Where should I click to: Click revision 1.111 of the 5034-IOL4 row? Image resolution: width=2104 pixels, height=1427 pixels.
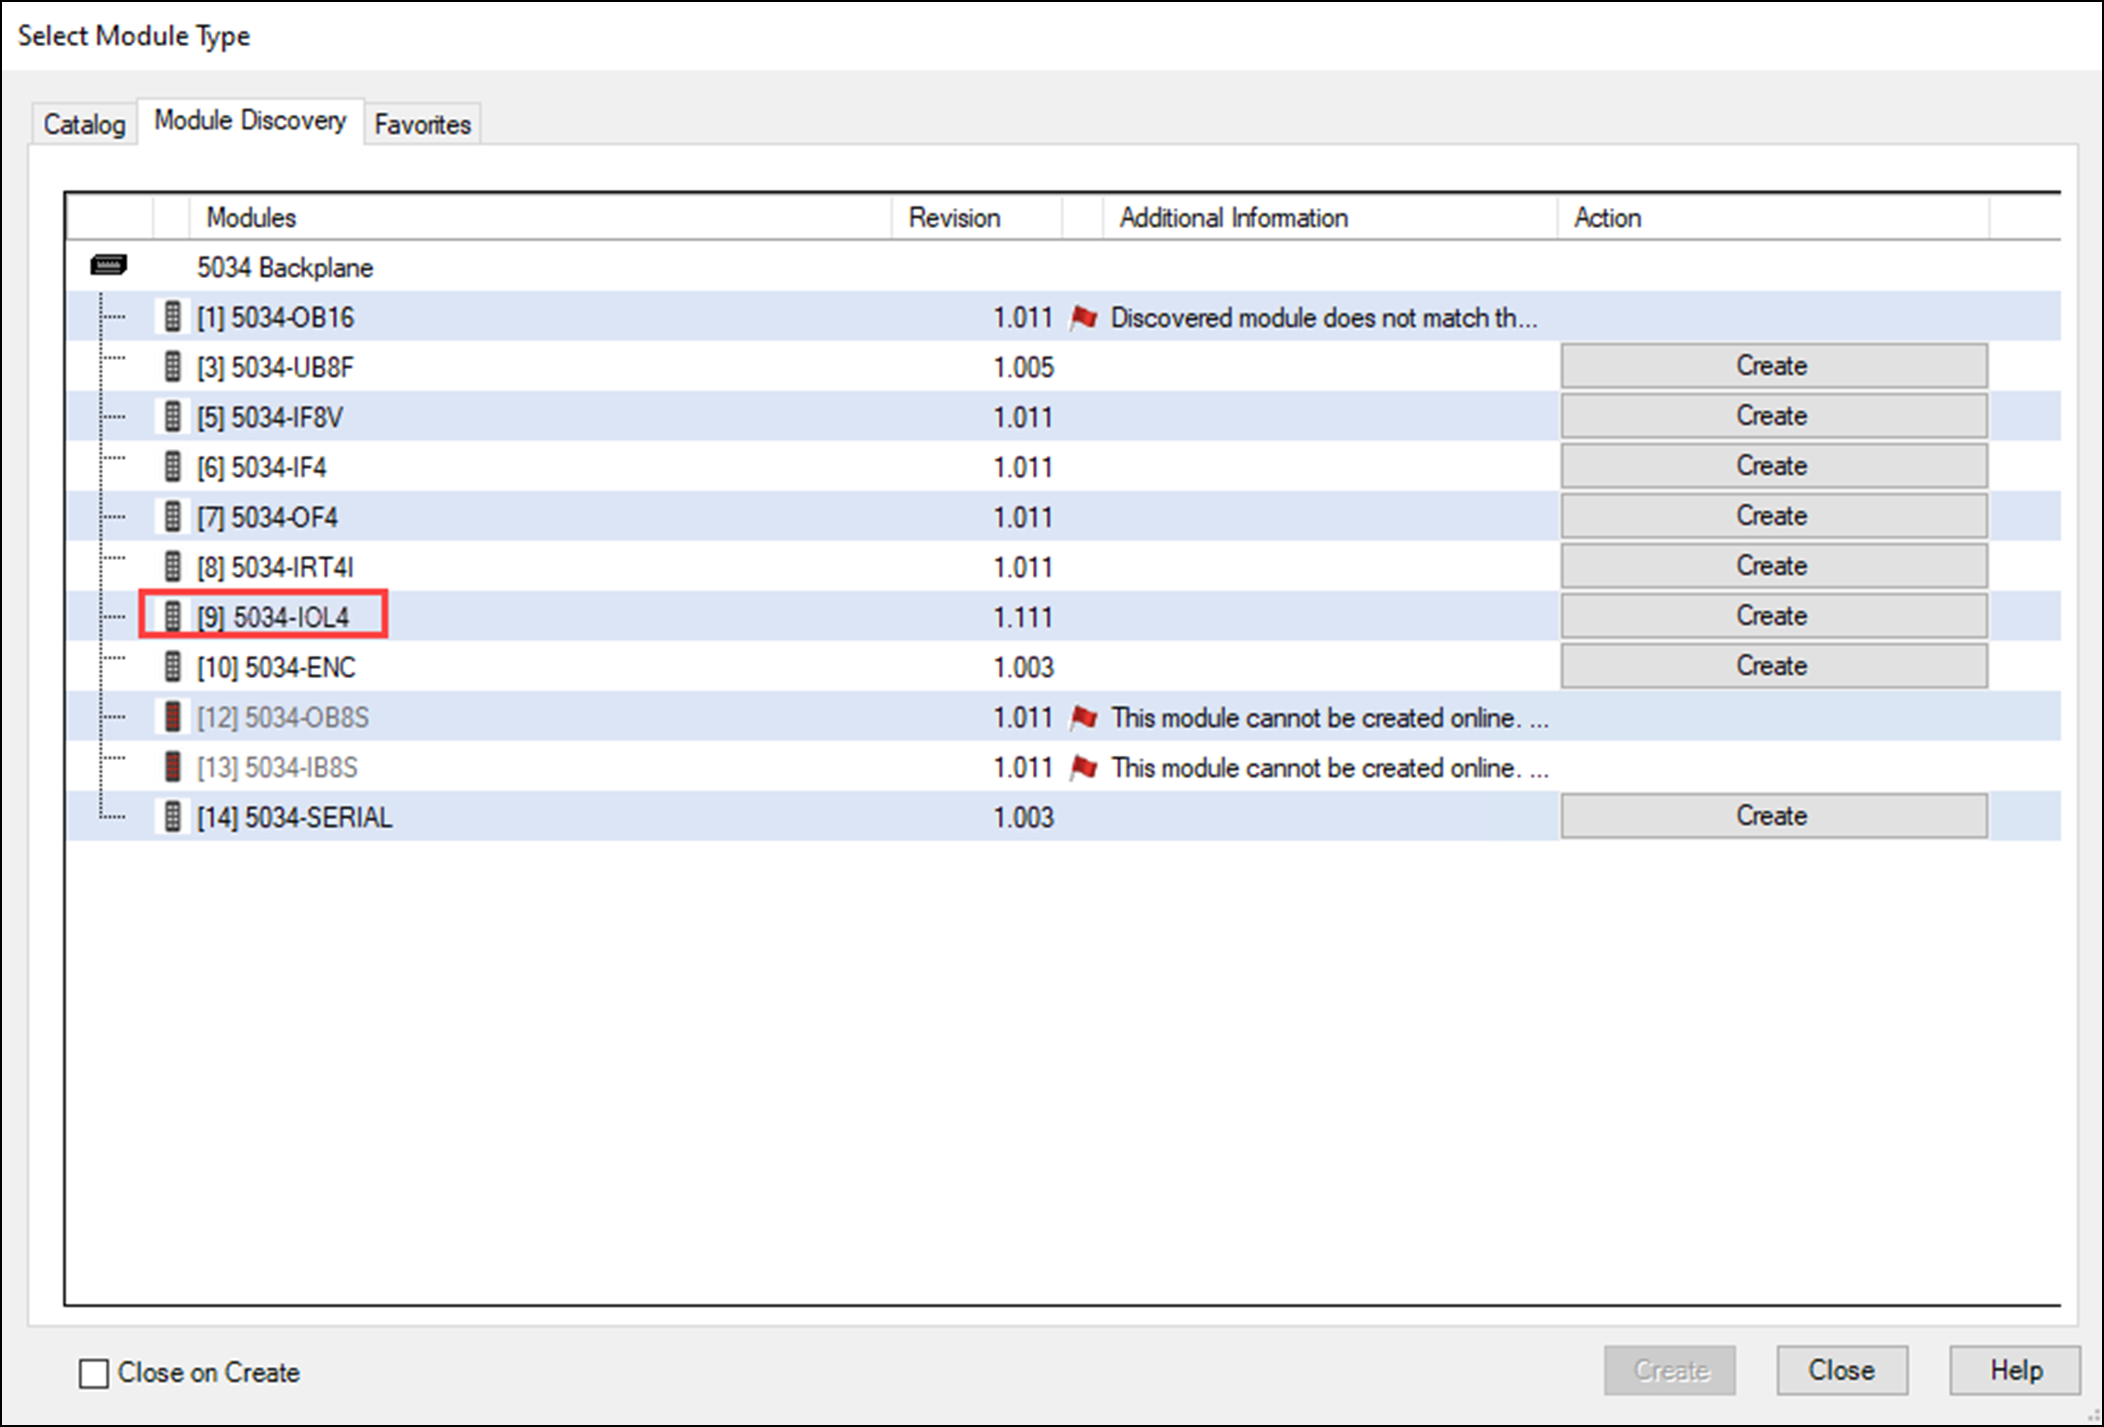[1023, 618]
